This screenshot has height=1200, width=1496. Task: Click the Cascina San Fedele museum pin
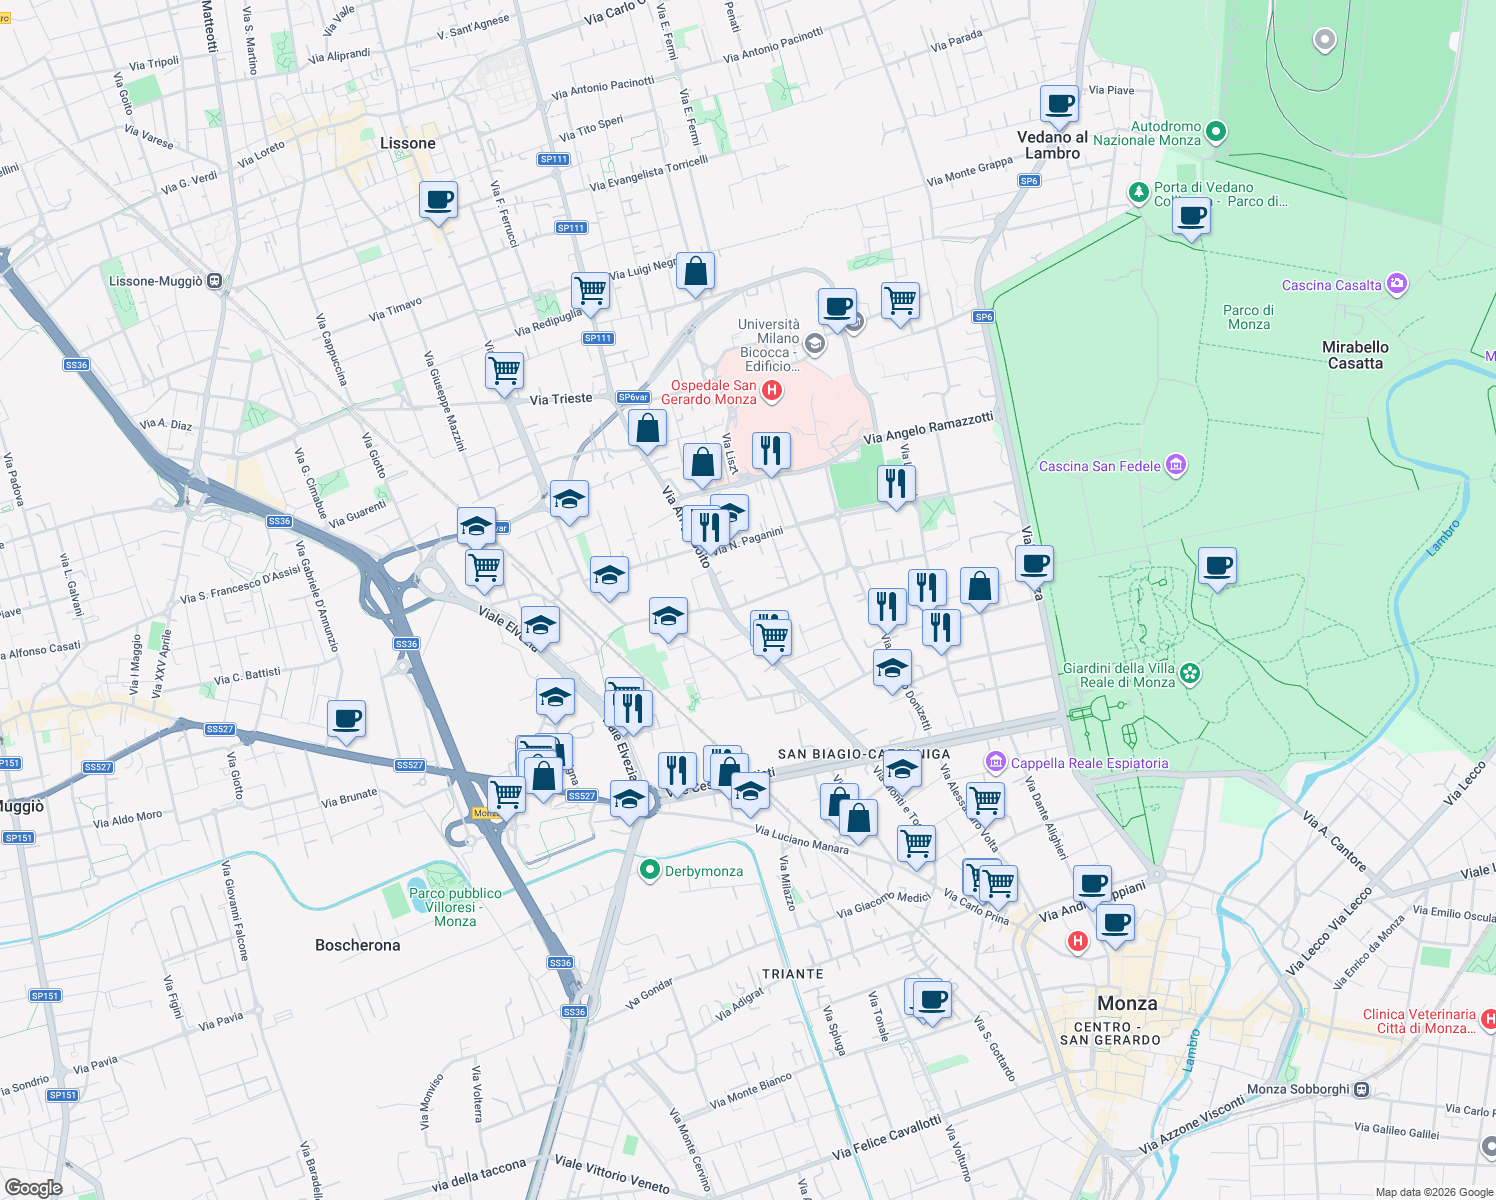pyautogui.click(x=1176, y=465)
